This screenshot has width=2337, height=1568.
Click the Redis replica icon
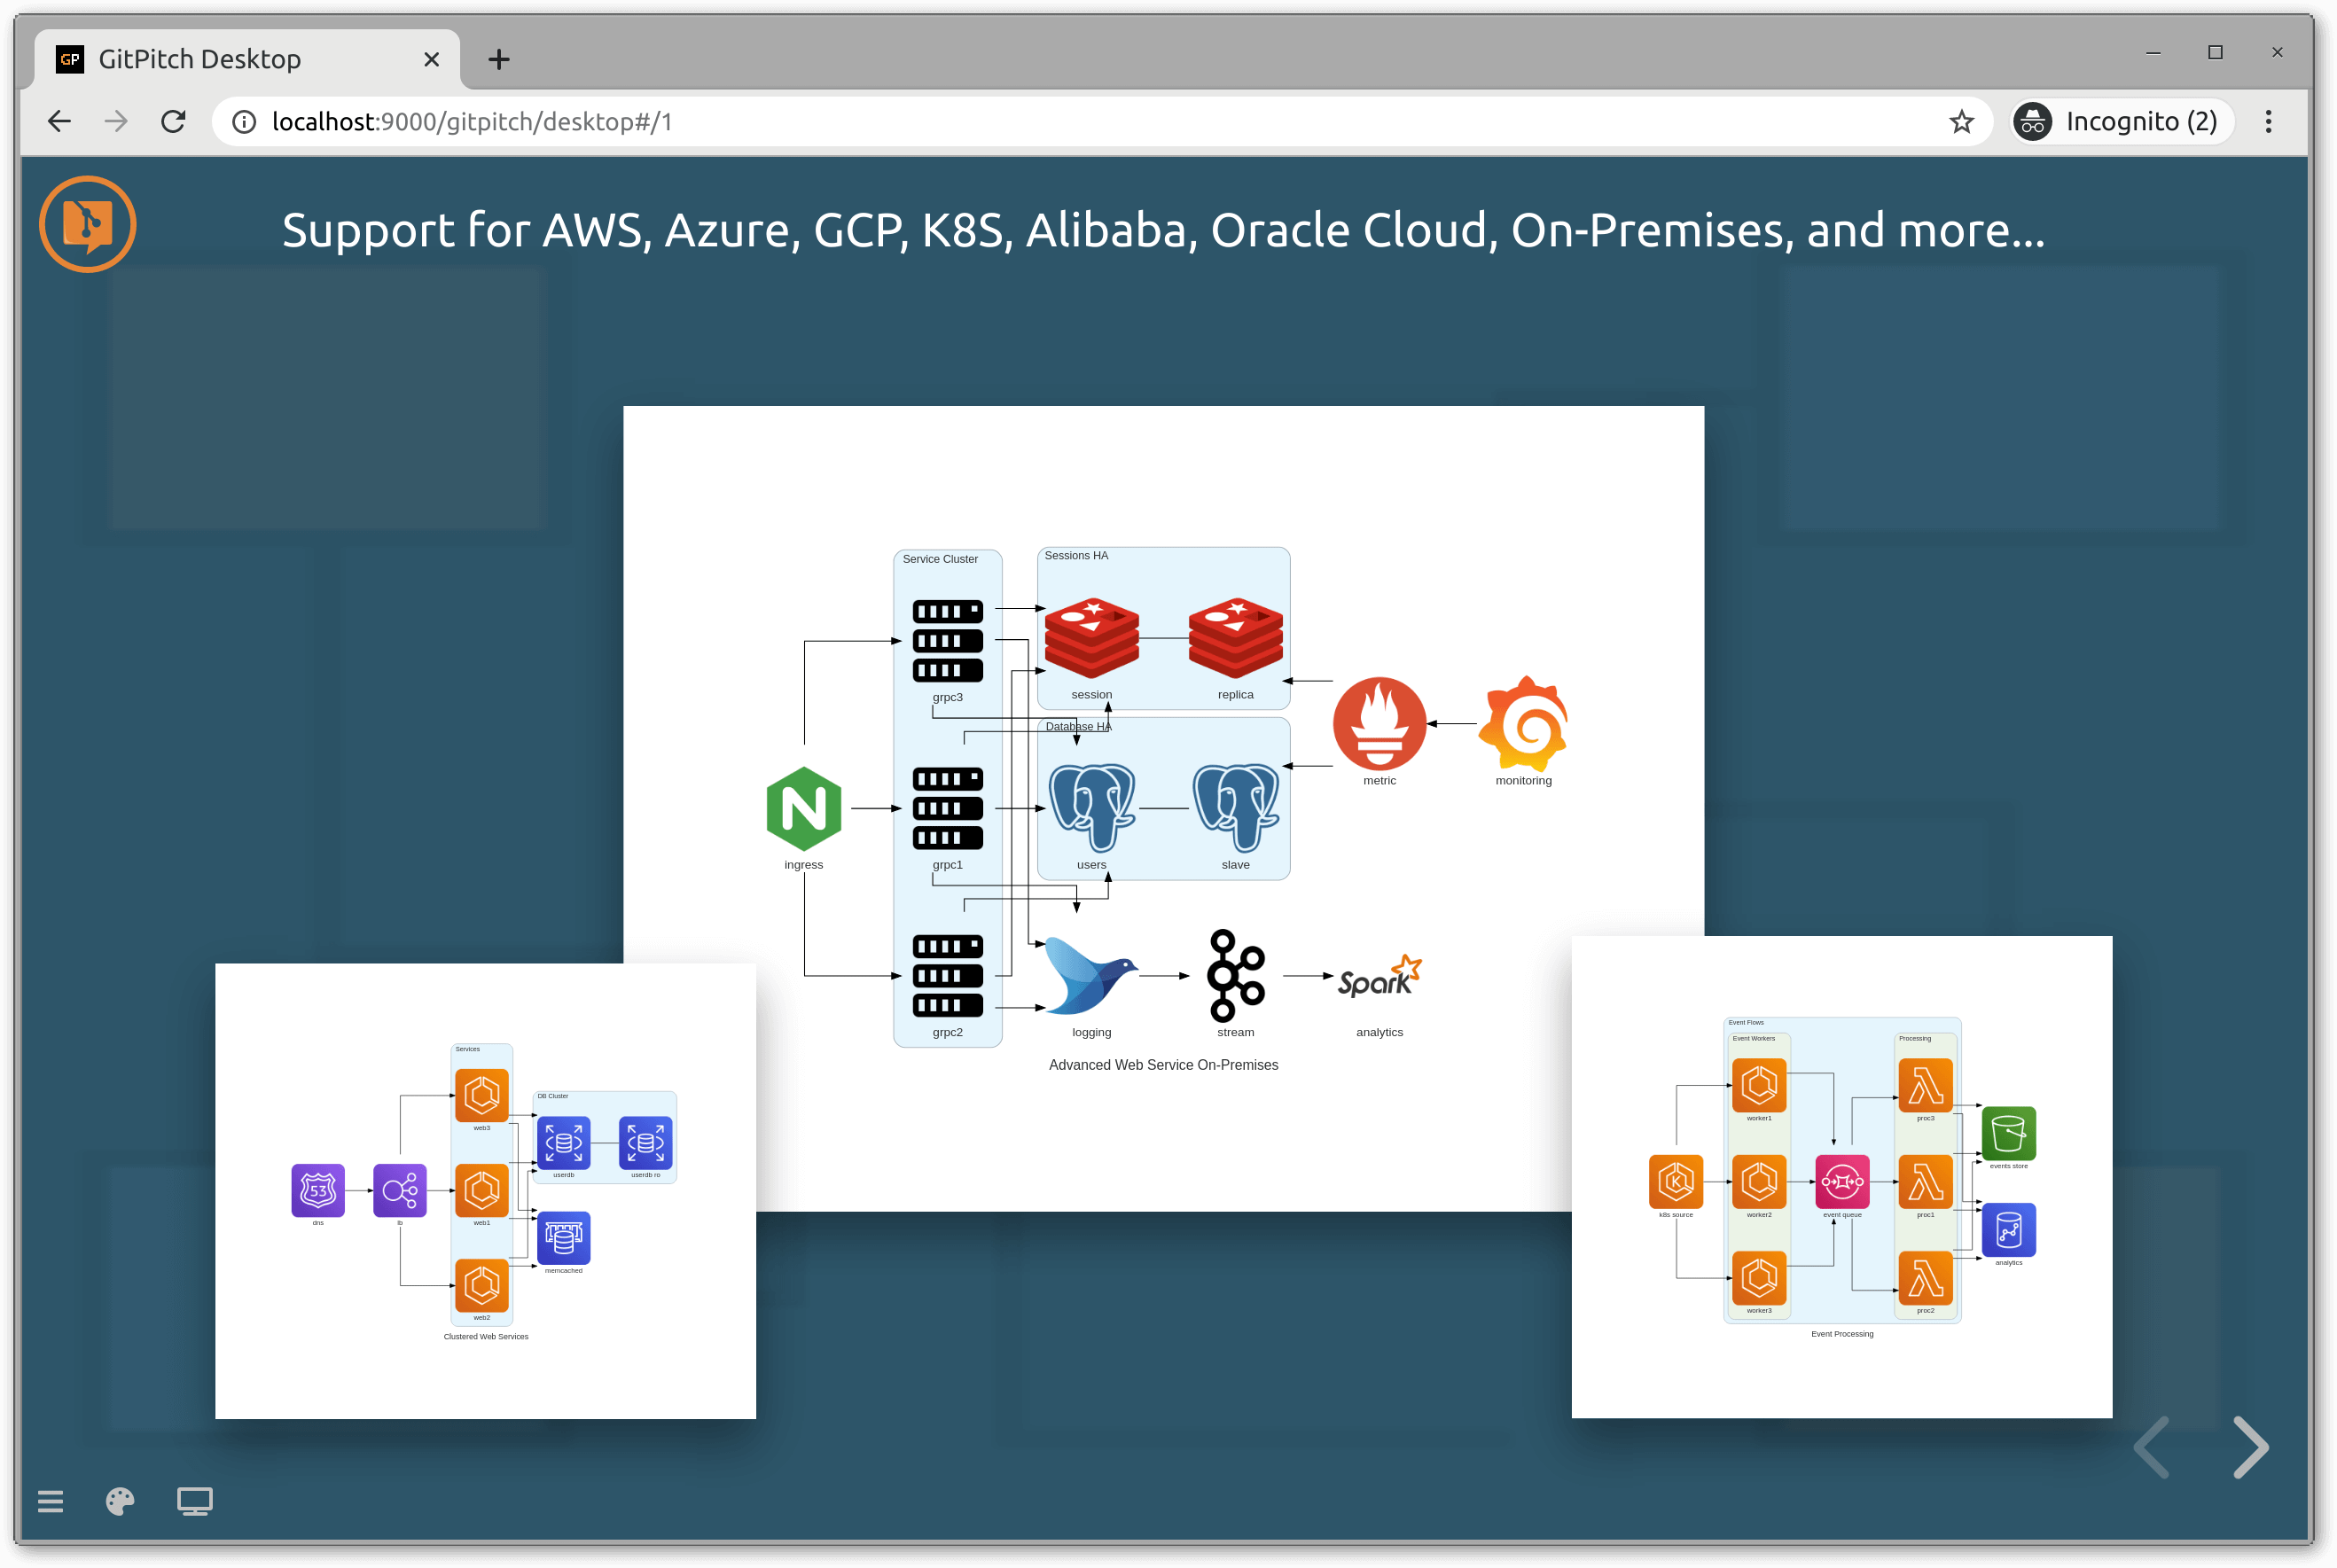1235,638
